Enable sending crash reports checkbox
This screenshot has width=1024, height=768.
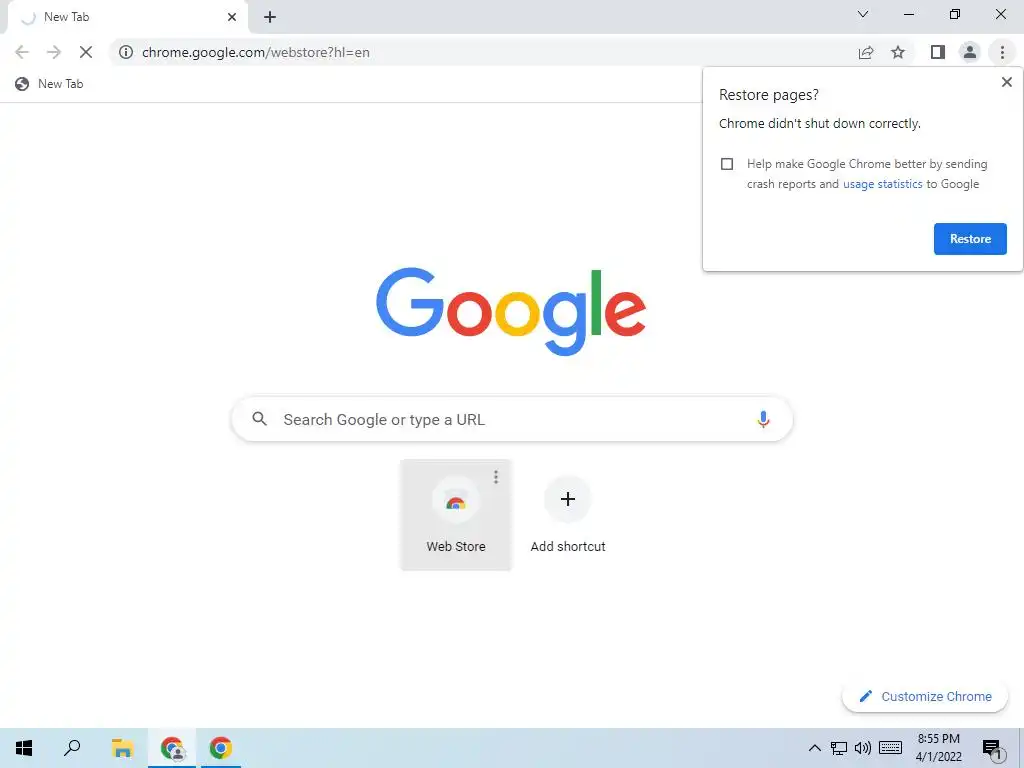coord(727,164)
